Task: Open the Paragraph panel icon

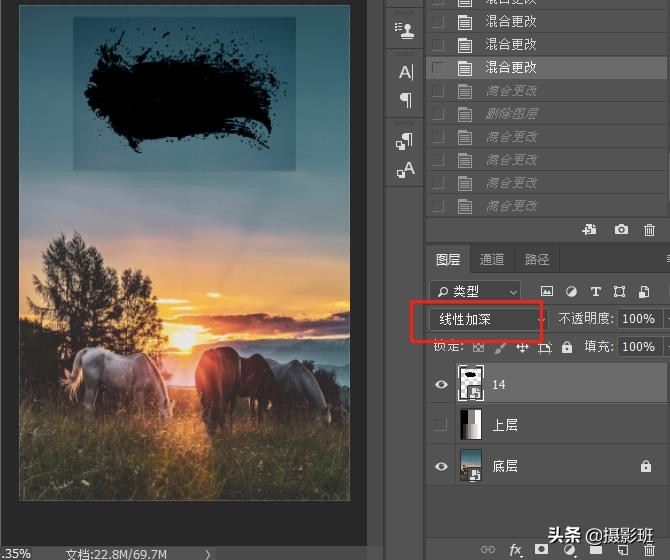Action: click(405, 99)
